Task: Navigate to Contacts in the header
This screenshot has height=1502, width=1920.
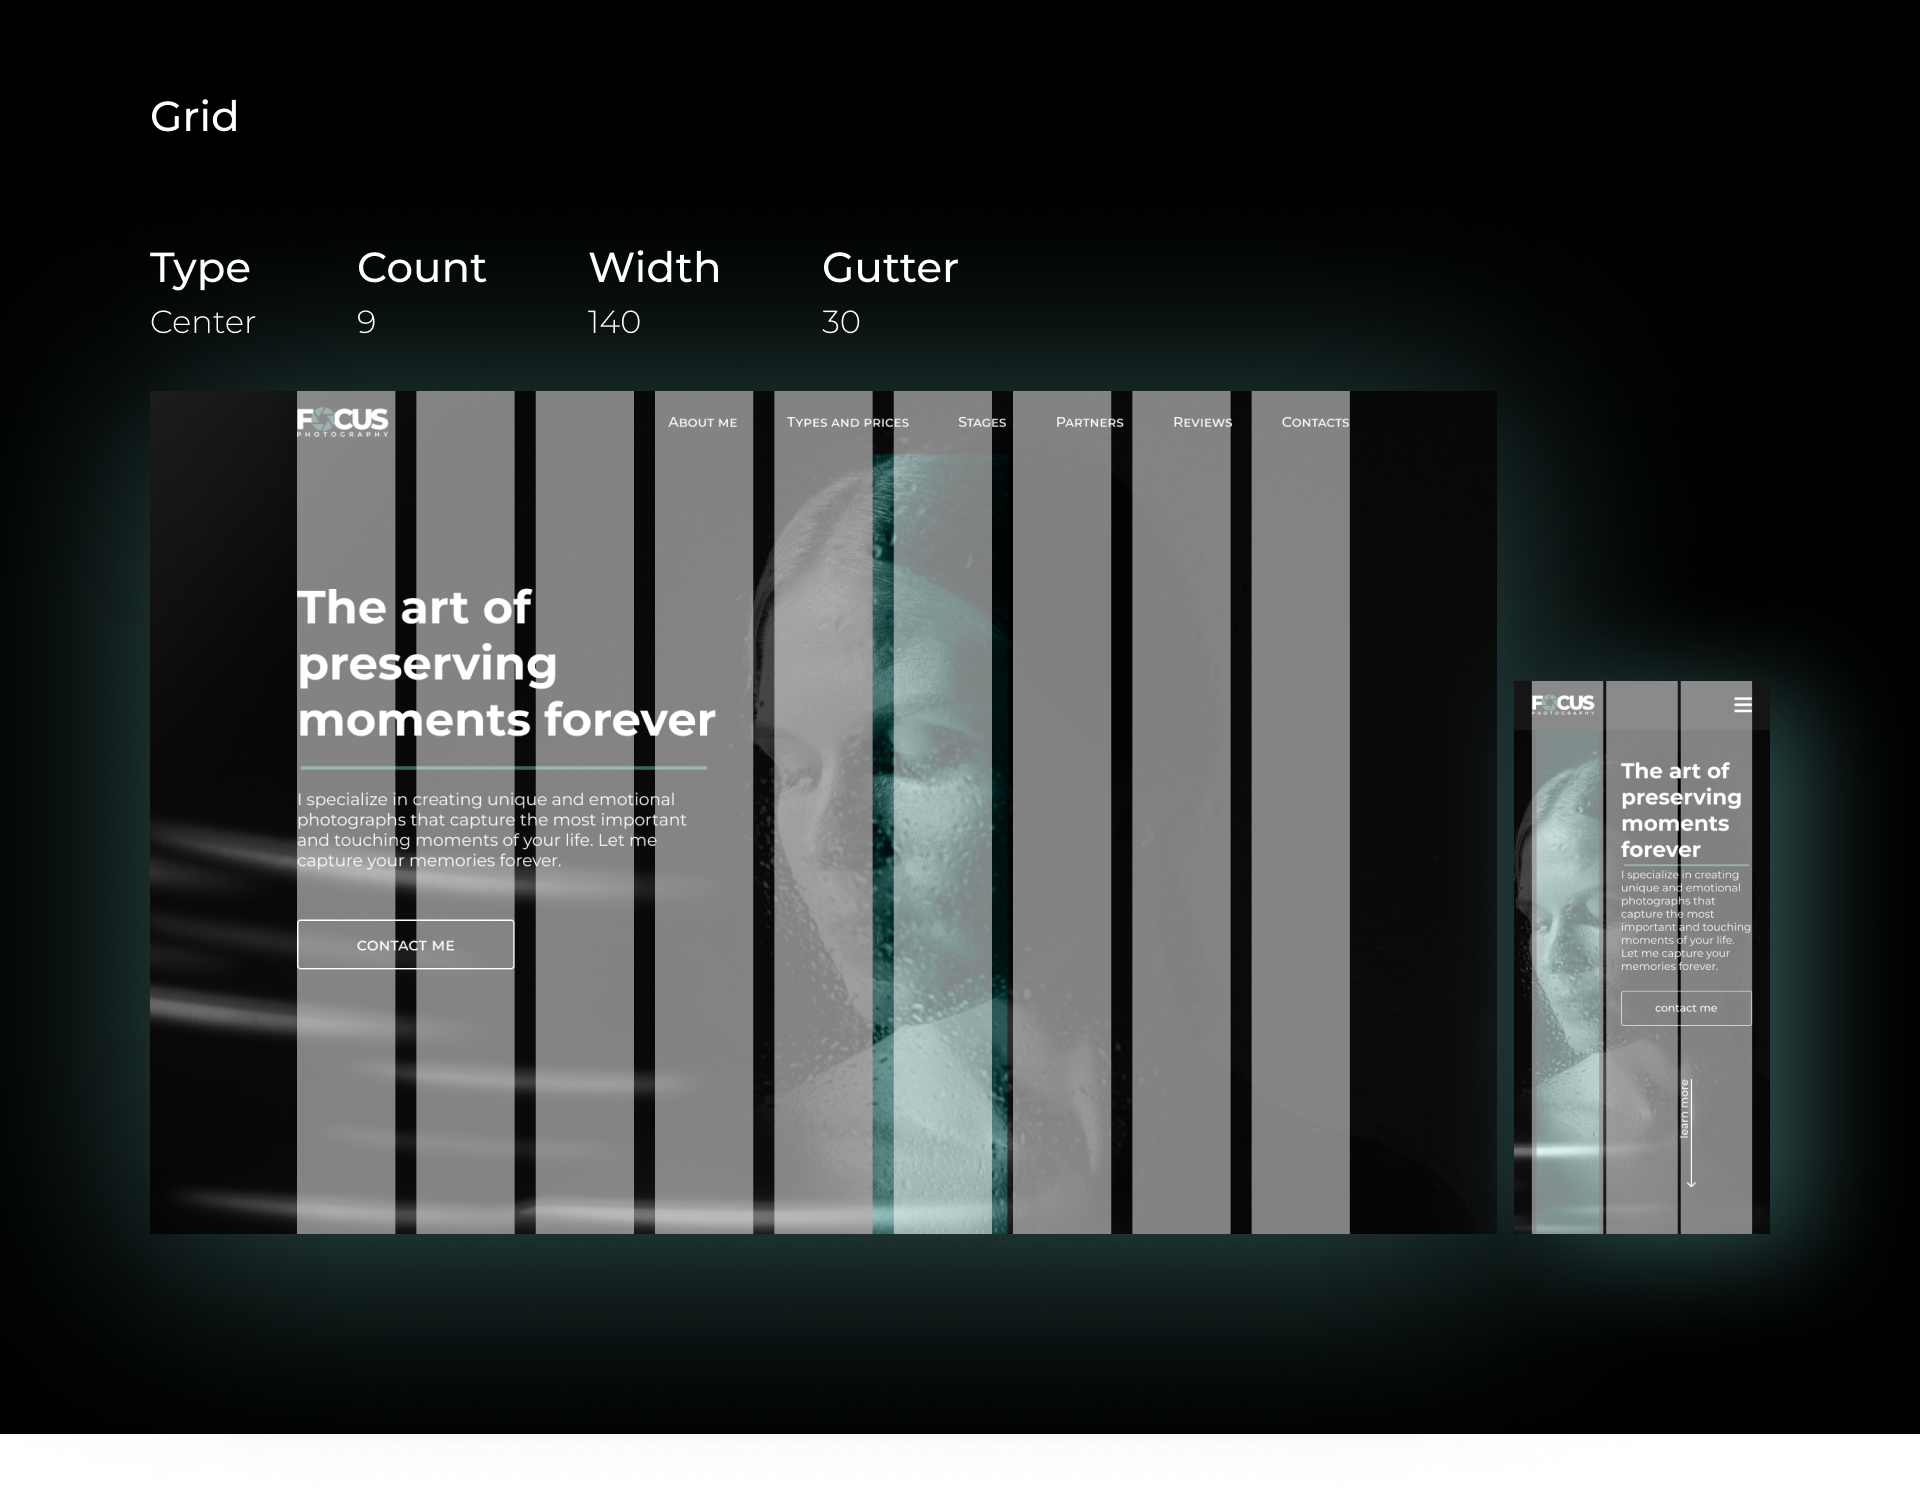Action: click(1315, 422)
